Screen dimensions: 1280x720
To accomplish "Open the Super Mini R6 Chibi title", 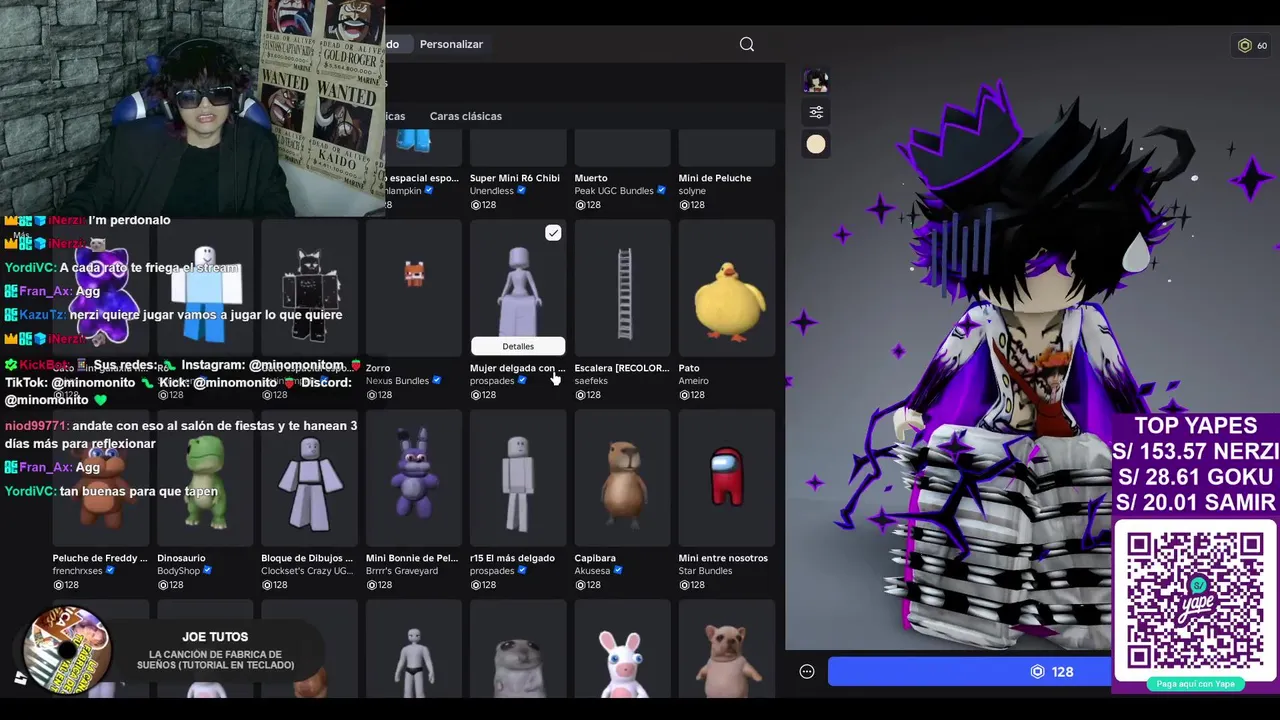I will [x=515, y=178].
